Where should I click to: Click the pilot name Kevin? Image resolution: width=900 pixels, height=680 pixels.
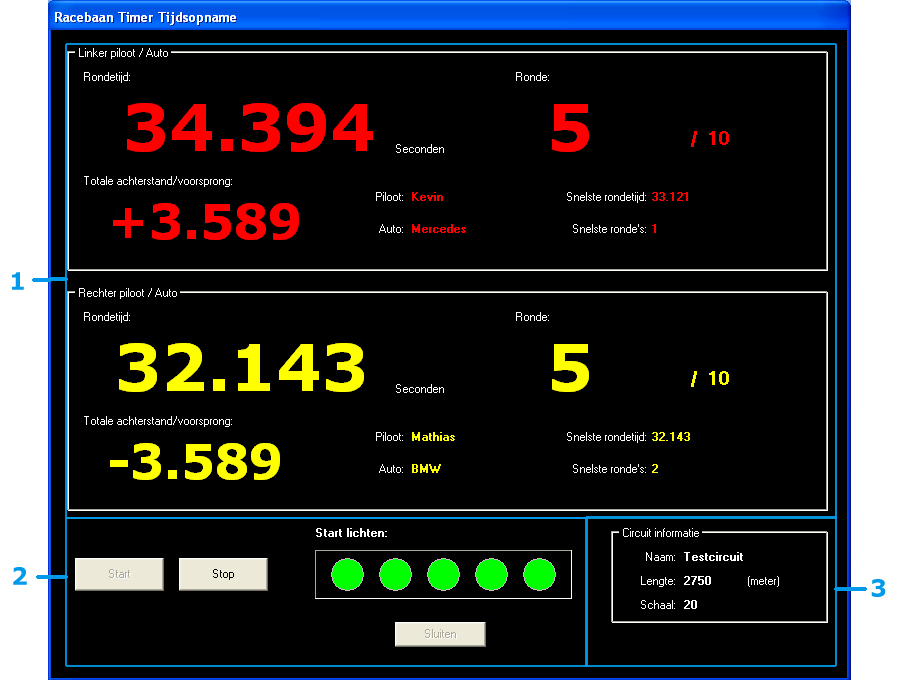point(428,197)
